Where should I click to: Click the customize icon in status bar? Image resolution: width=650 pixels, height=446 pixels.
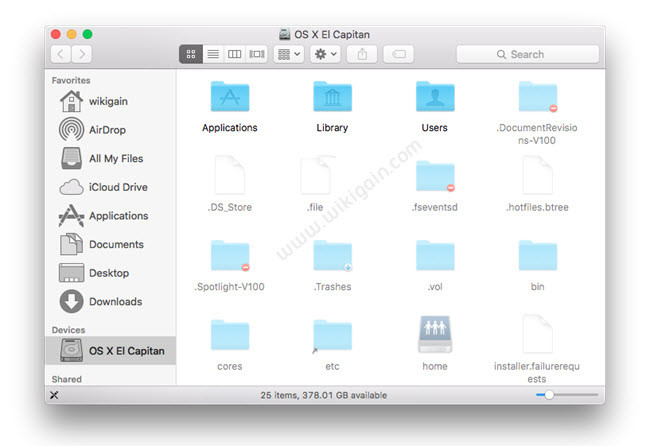(54, 395)
